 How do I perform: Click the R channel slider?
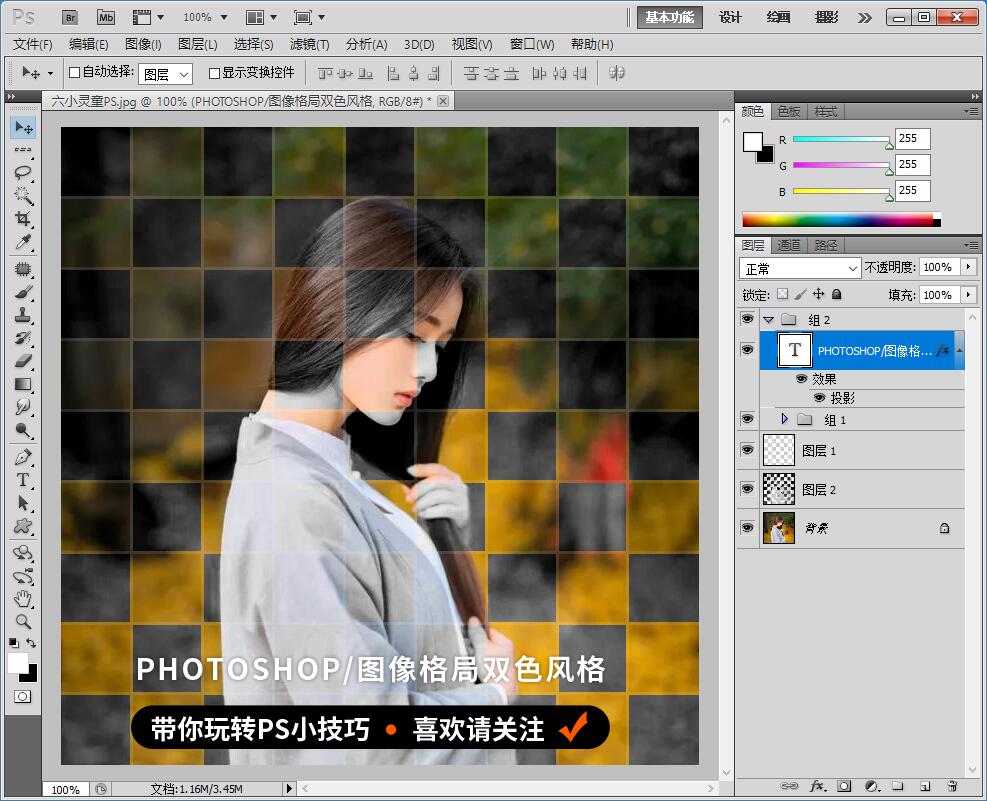tap(842, 139)
